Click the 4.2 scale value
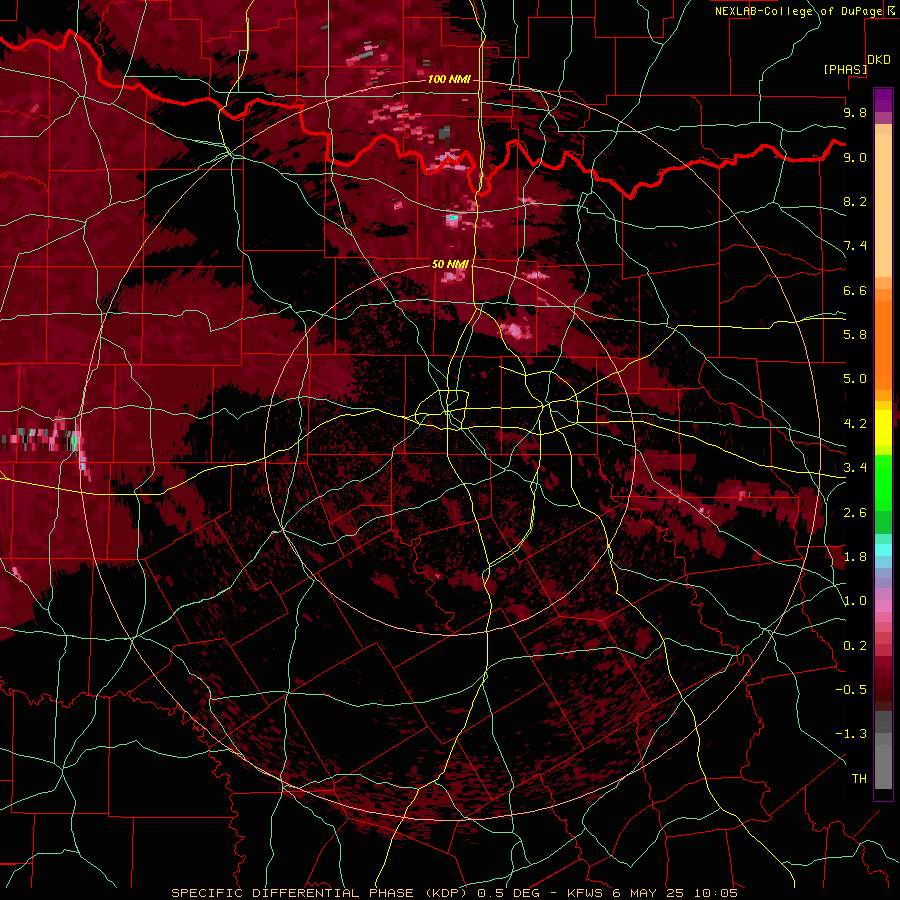This screenshot has height=900, width=900. pyautogui.click(x=855, y=424)
